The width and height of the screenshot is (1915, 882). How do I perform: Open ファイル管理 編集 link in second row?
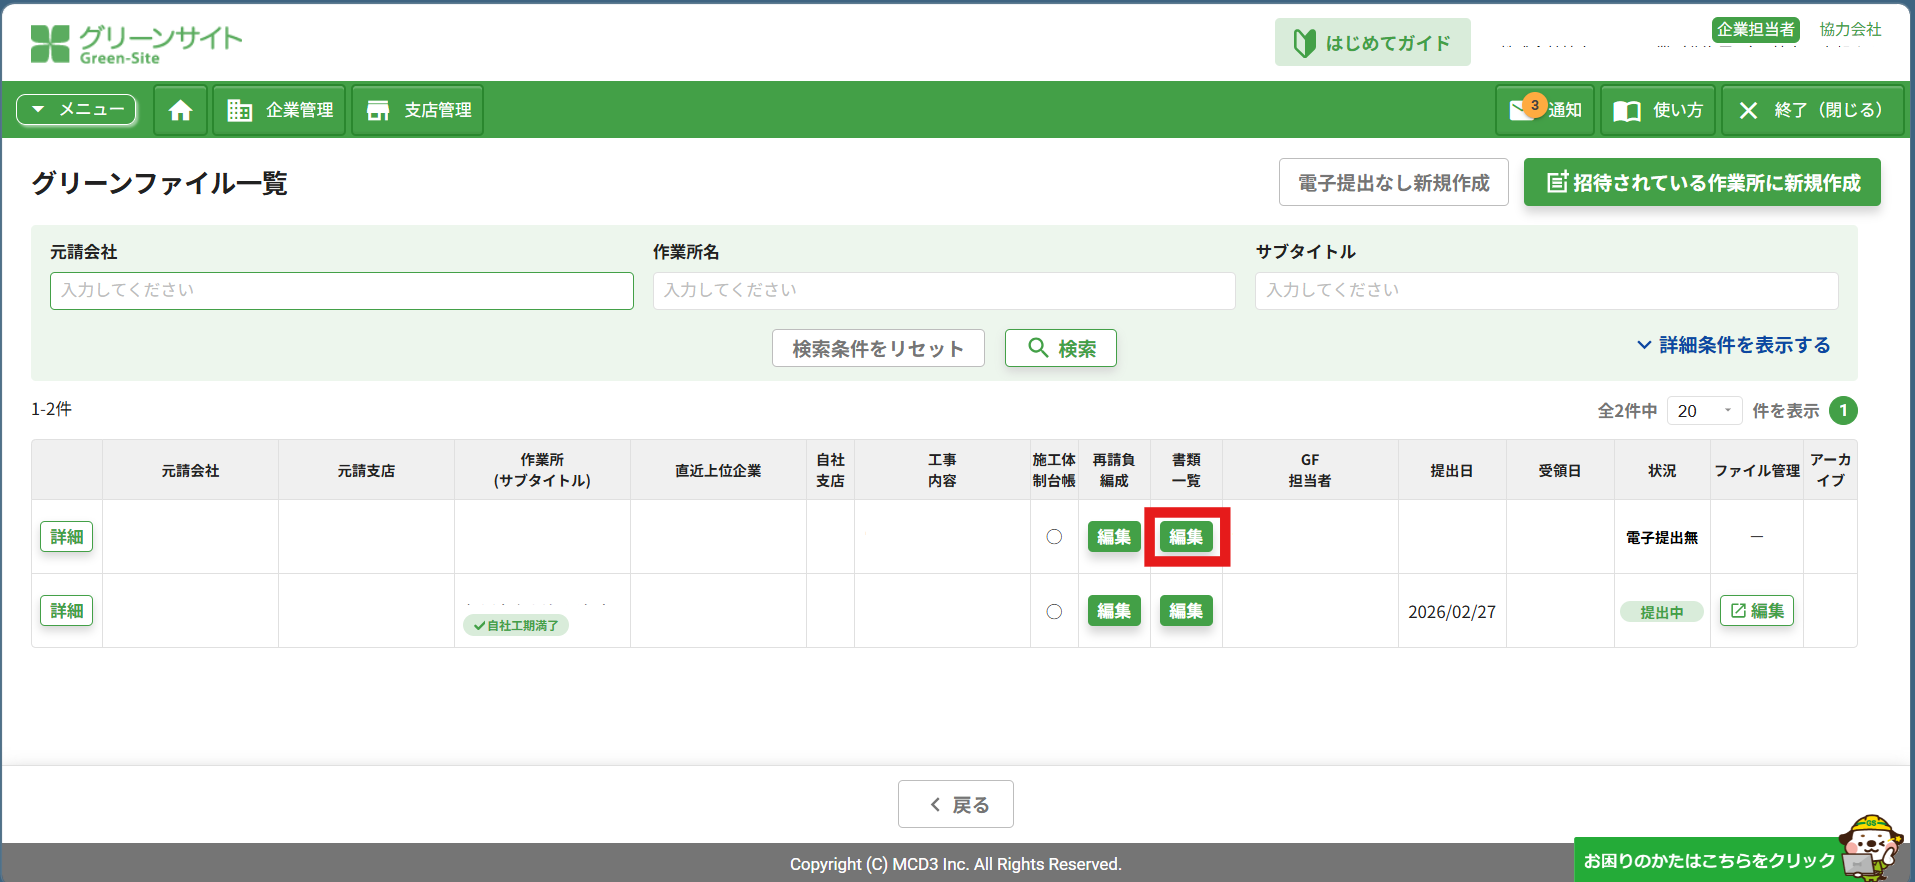click(1756, 611)
